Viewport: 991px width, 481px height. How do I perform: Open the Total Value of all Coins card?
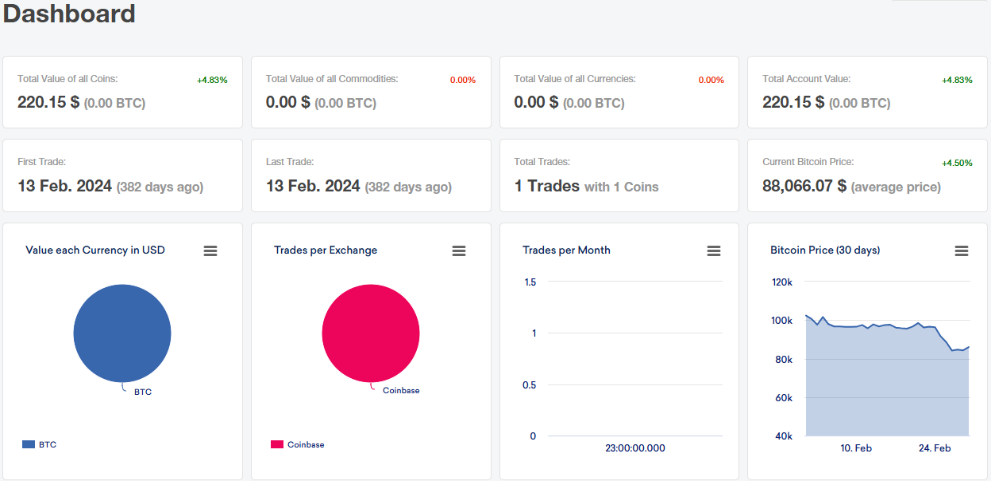click(x=122, y=92)
